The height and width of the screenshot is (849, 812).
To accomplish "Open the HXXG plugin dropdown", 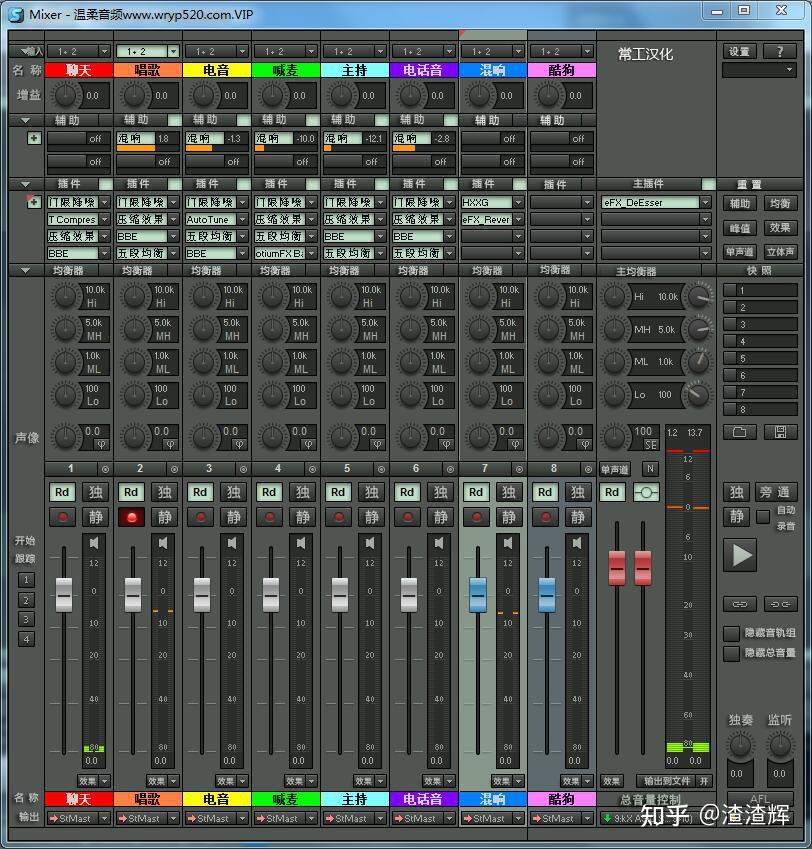I will coord(519,203).
